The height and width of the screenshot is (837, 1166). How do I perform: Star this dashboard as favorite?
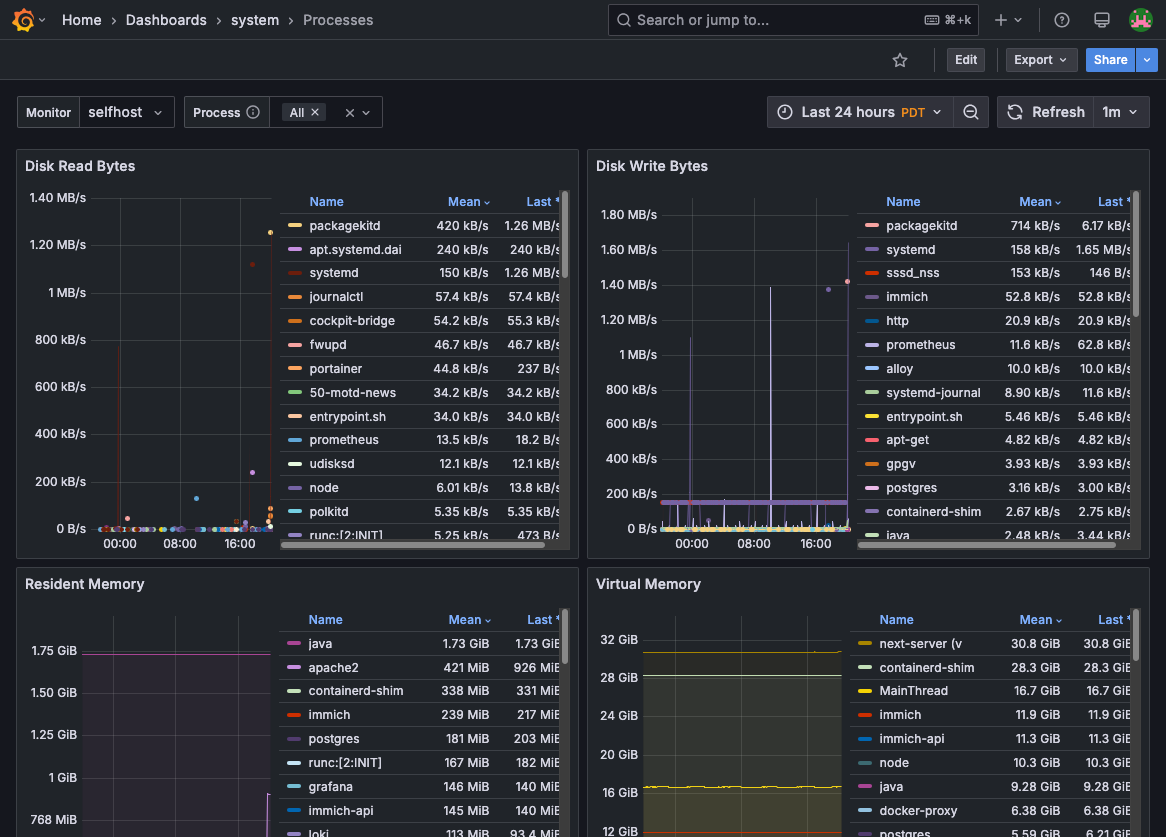[x=900, y=60]
